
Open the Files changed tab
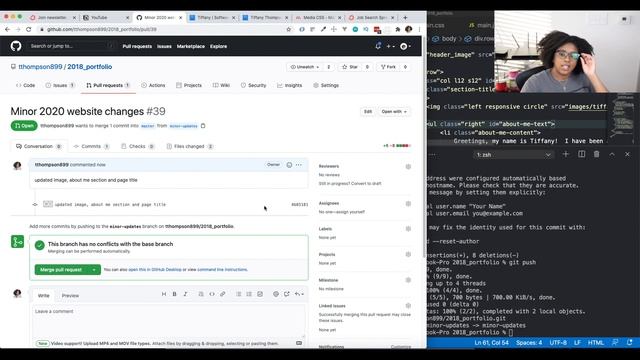tap(190, 146)
